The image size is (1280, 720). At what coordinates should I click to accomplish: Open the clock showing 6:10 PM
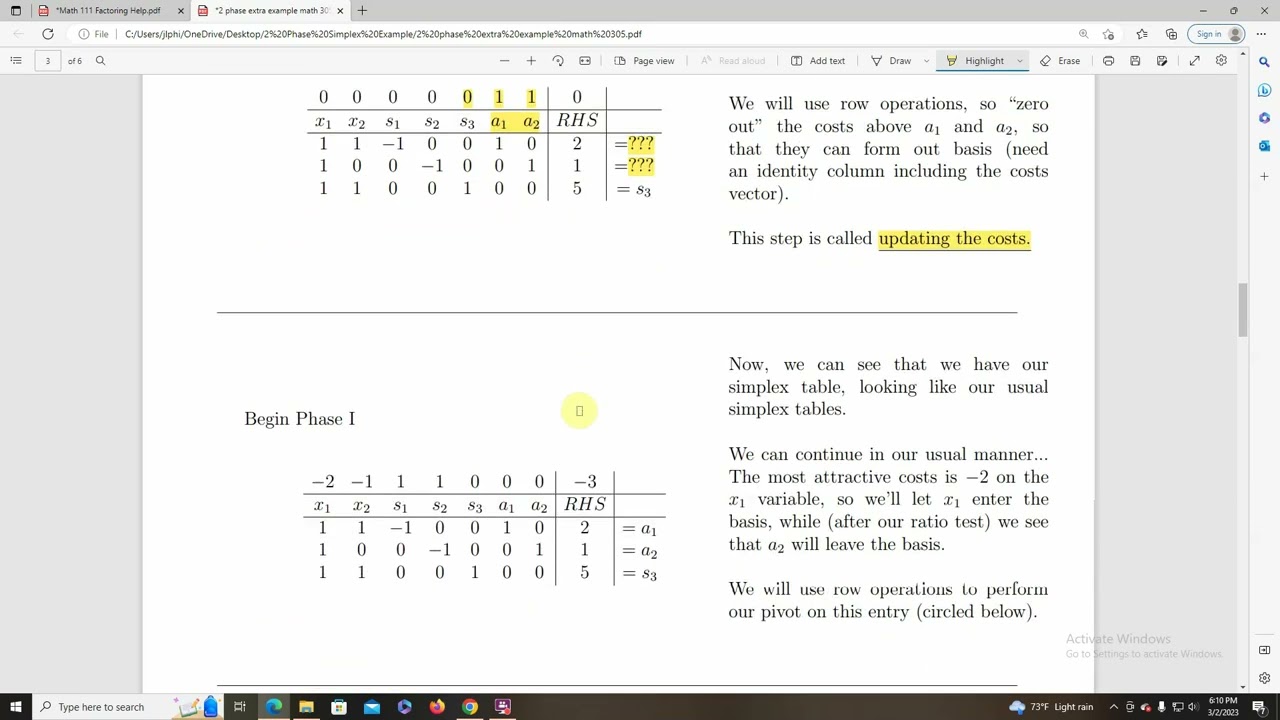point(1223,707)
